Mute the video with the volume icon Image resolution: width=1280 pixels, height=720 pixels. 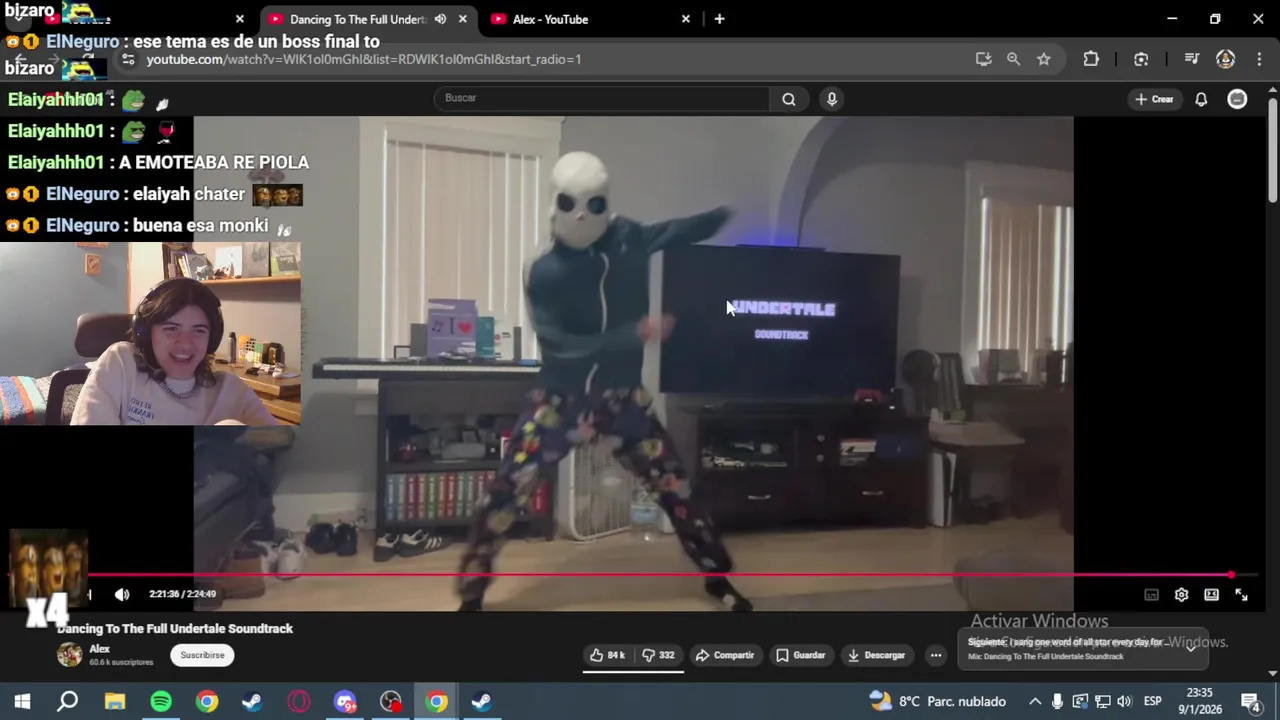coord(122,594)
